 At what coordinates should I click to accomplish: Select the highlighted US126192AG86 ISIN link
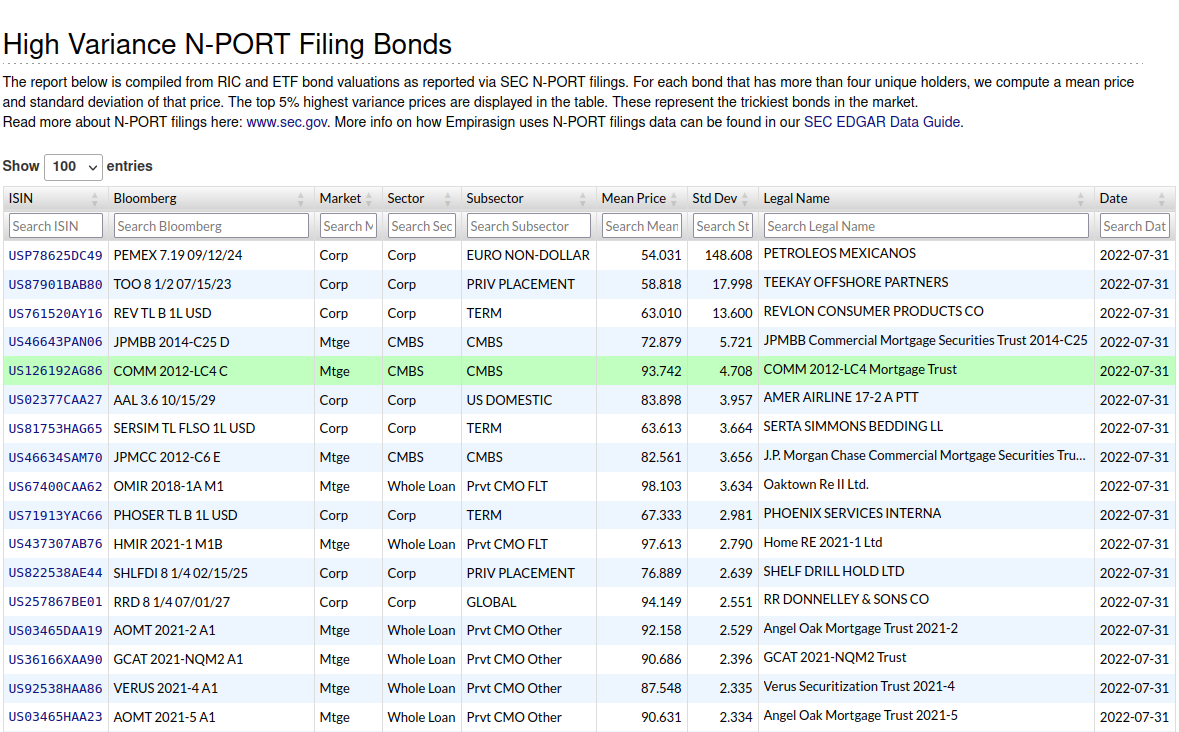tap(55, 371)
